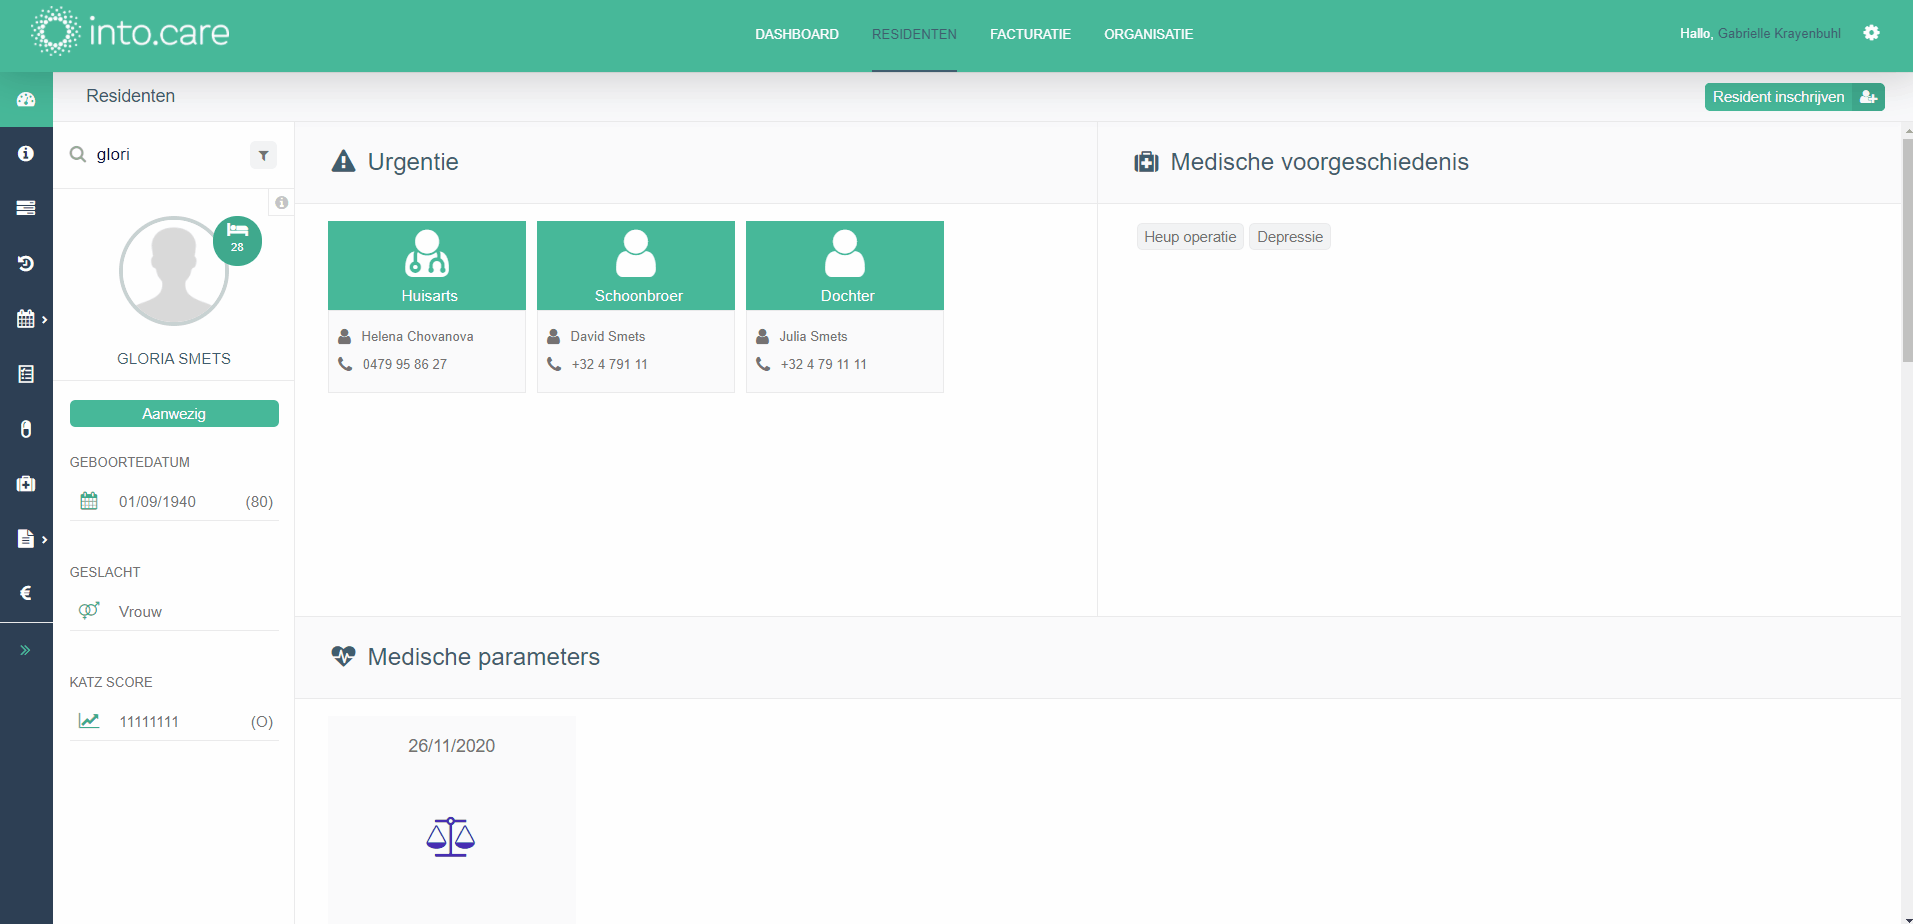This screenshot has height=924, width=1913.
Task: Click the small info icon above profile photo
Action: point(282,203)
